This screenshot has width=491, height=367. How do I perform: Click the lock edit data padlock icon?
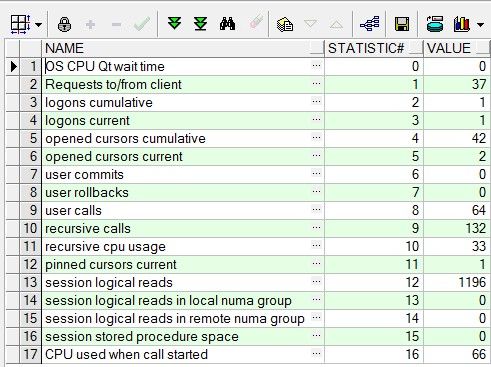tap(64, 24)
